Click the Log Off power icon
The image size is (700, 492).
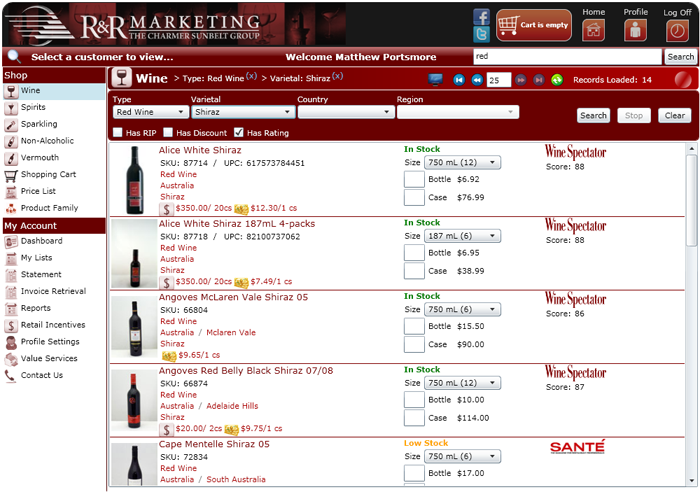pos(677,31)
